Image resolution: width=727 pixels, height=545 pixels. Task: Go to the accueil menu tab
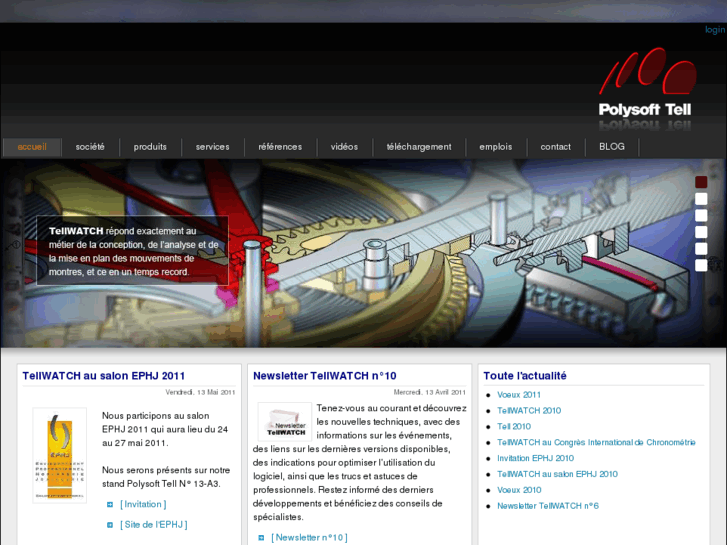point(32,147)
